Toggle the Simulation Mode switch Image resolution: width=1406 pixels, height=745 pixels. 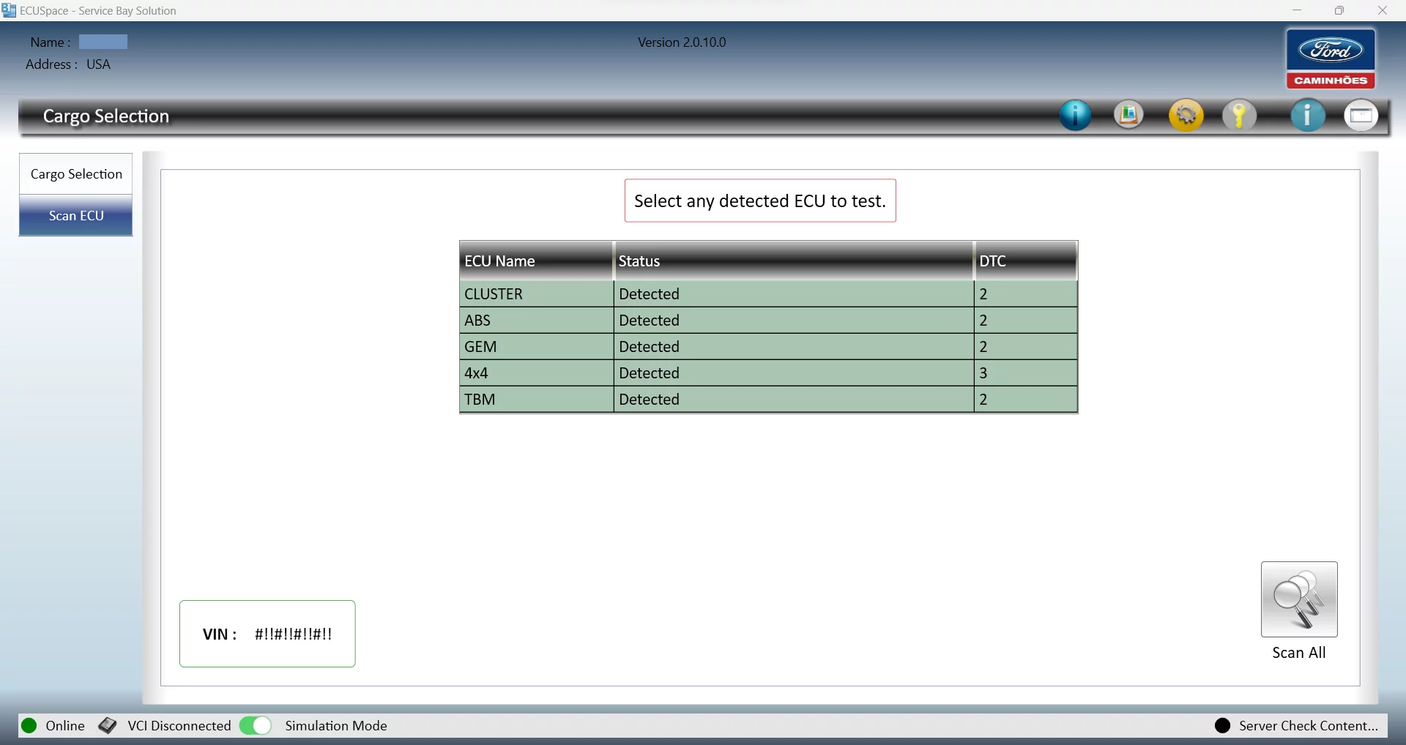click(x=255, y=725)
